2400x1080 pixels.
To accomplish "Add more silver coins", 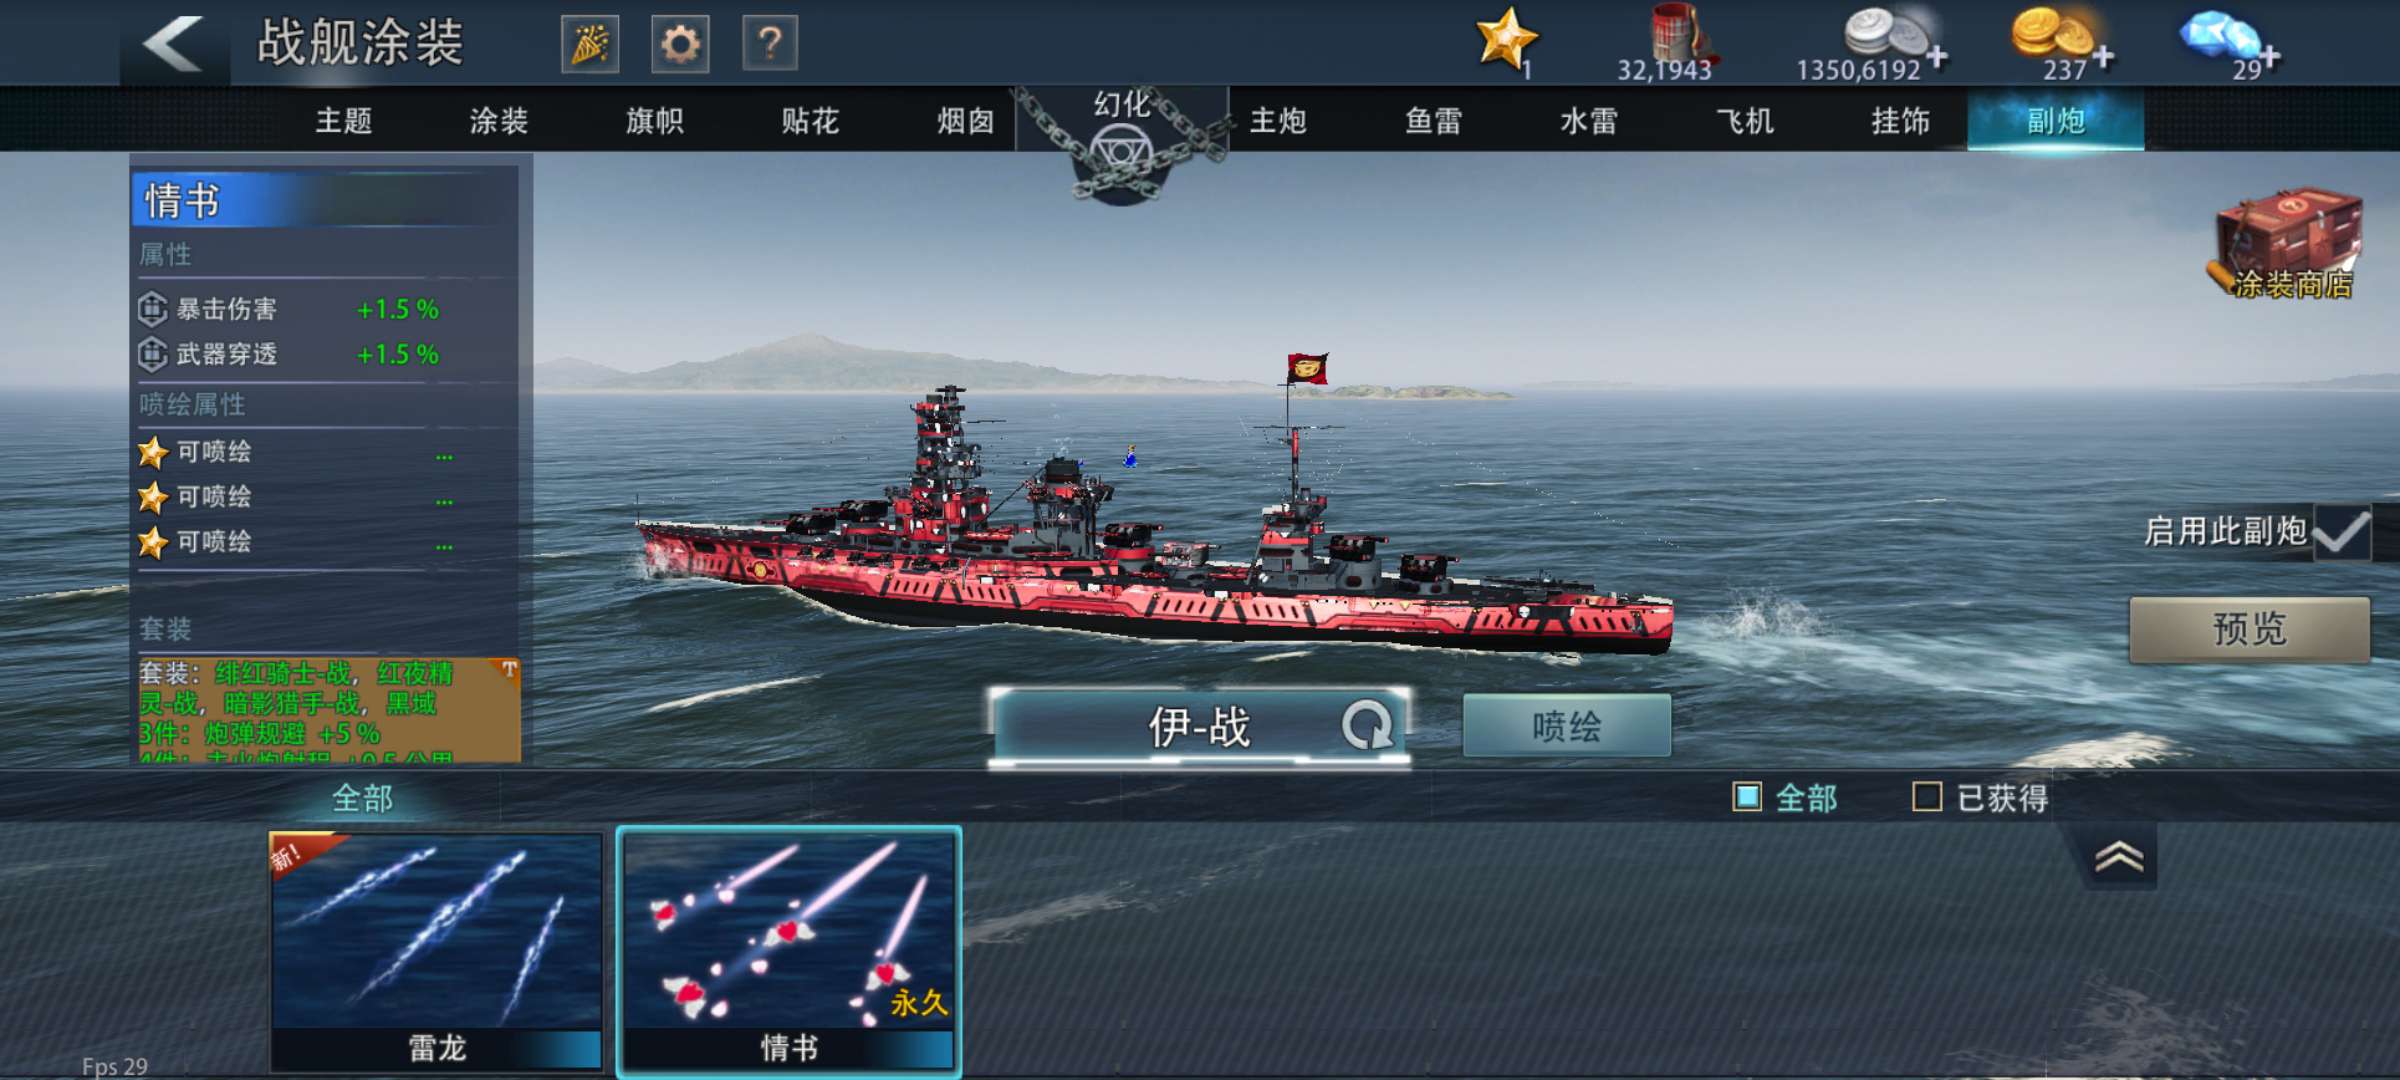I will click(1937, 56).
